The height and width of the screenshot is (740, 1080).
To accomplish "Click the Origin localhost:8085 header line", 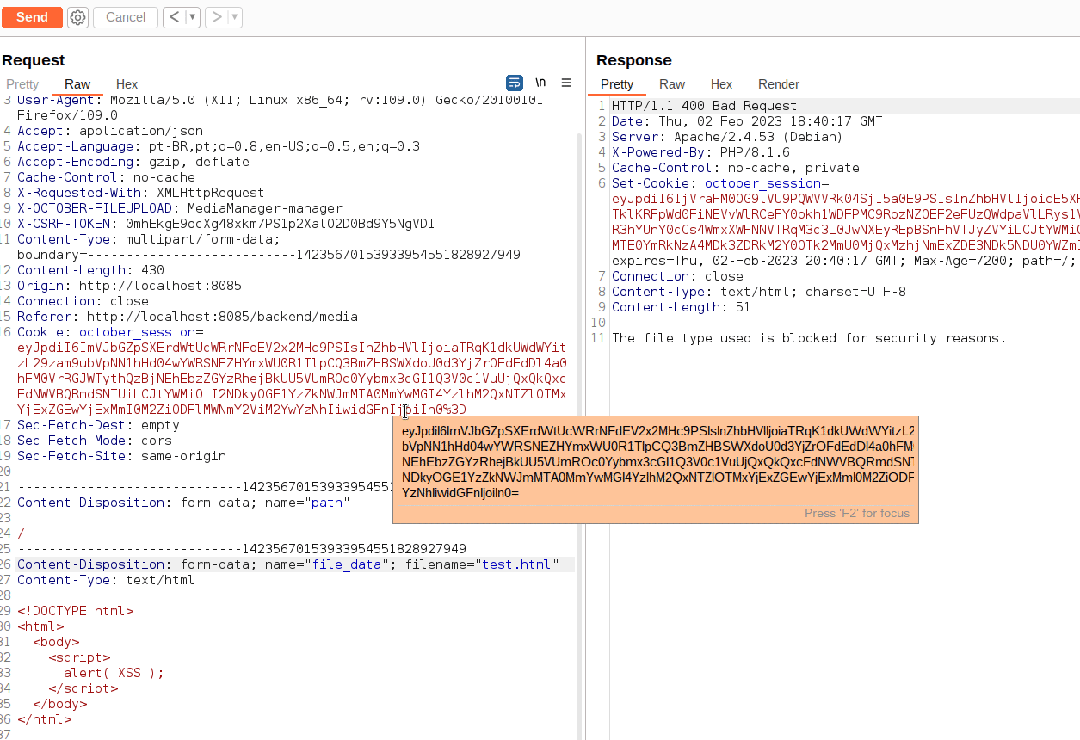I will tap(129, 285).
